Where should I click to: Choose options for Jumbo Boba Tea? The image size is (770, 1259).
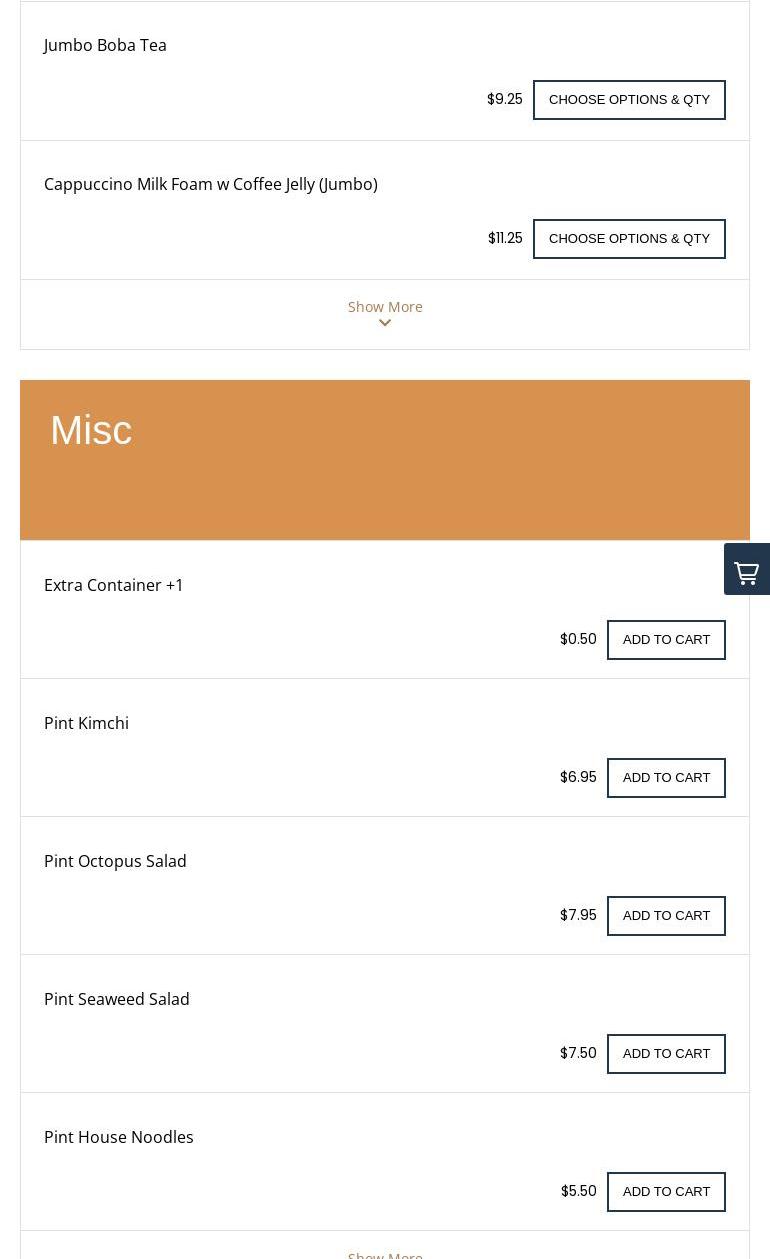(629, 100)
